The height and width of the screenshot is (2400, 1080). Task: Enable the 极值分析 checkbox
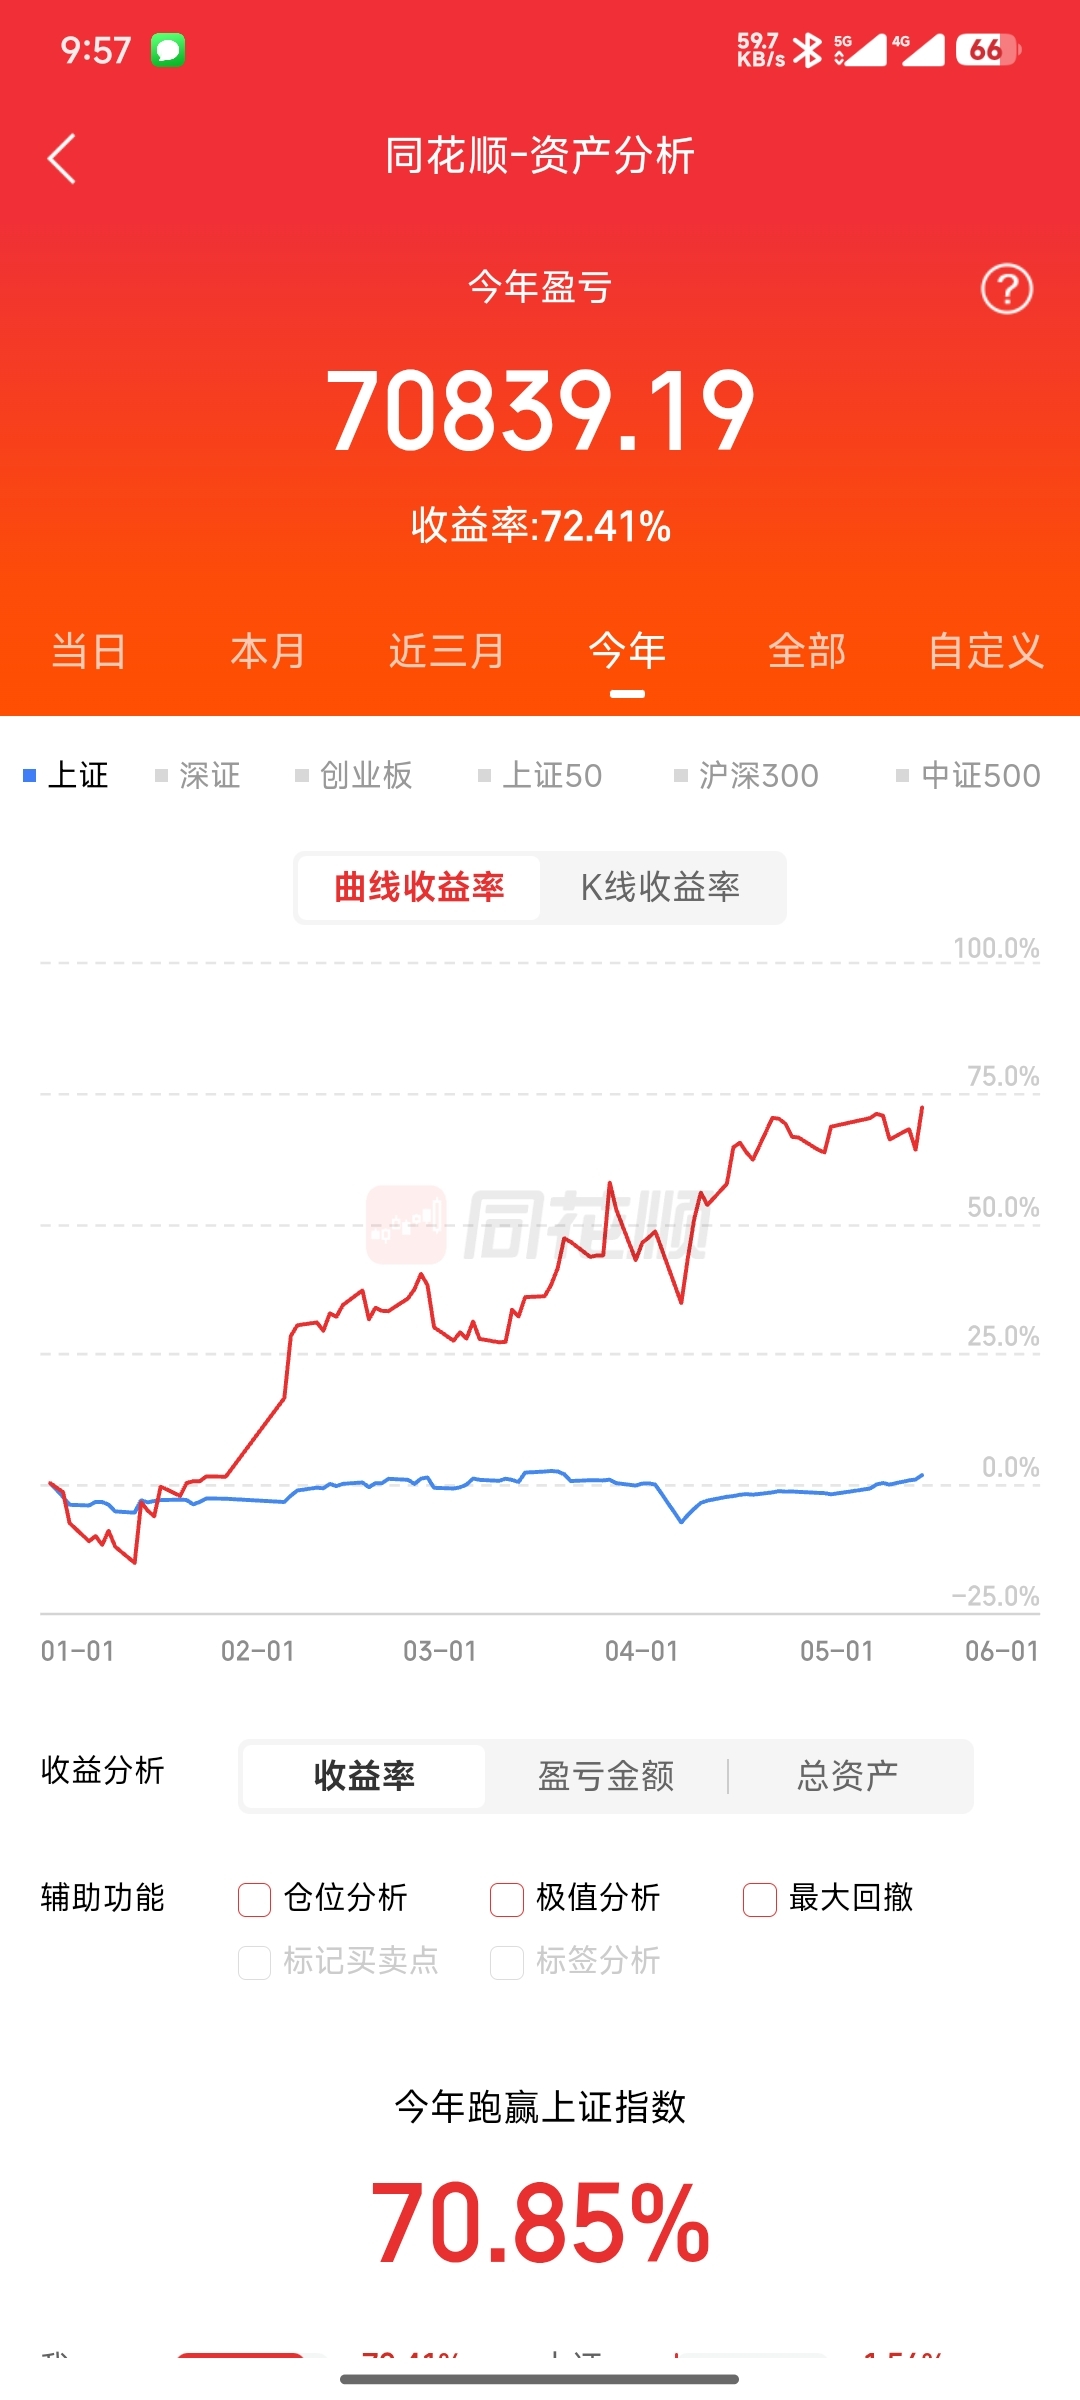[507, 1899]
